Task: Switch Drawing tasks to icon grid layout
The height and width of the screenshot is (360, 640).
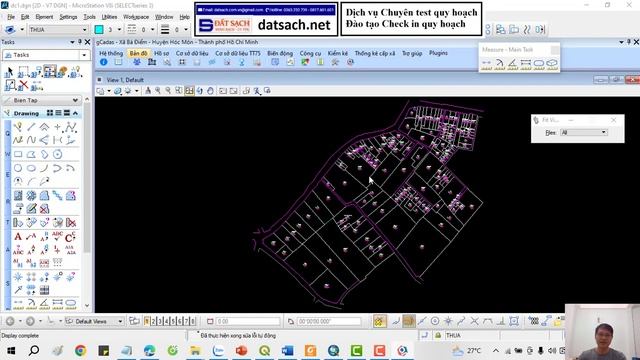Action: [x=50, y=113]
